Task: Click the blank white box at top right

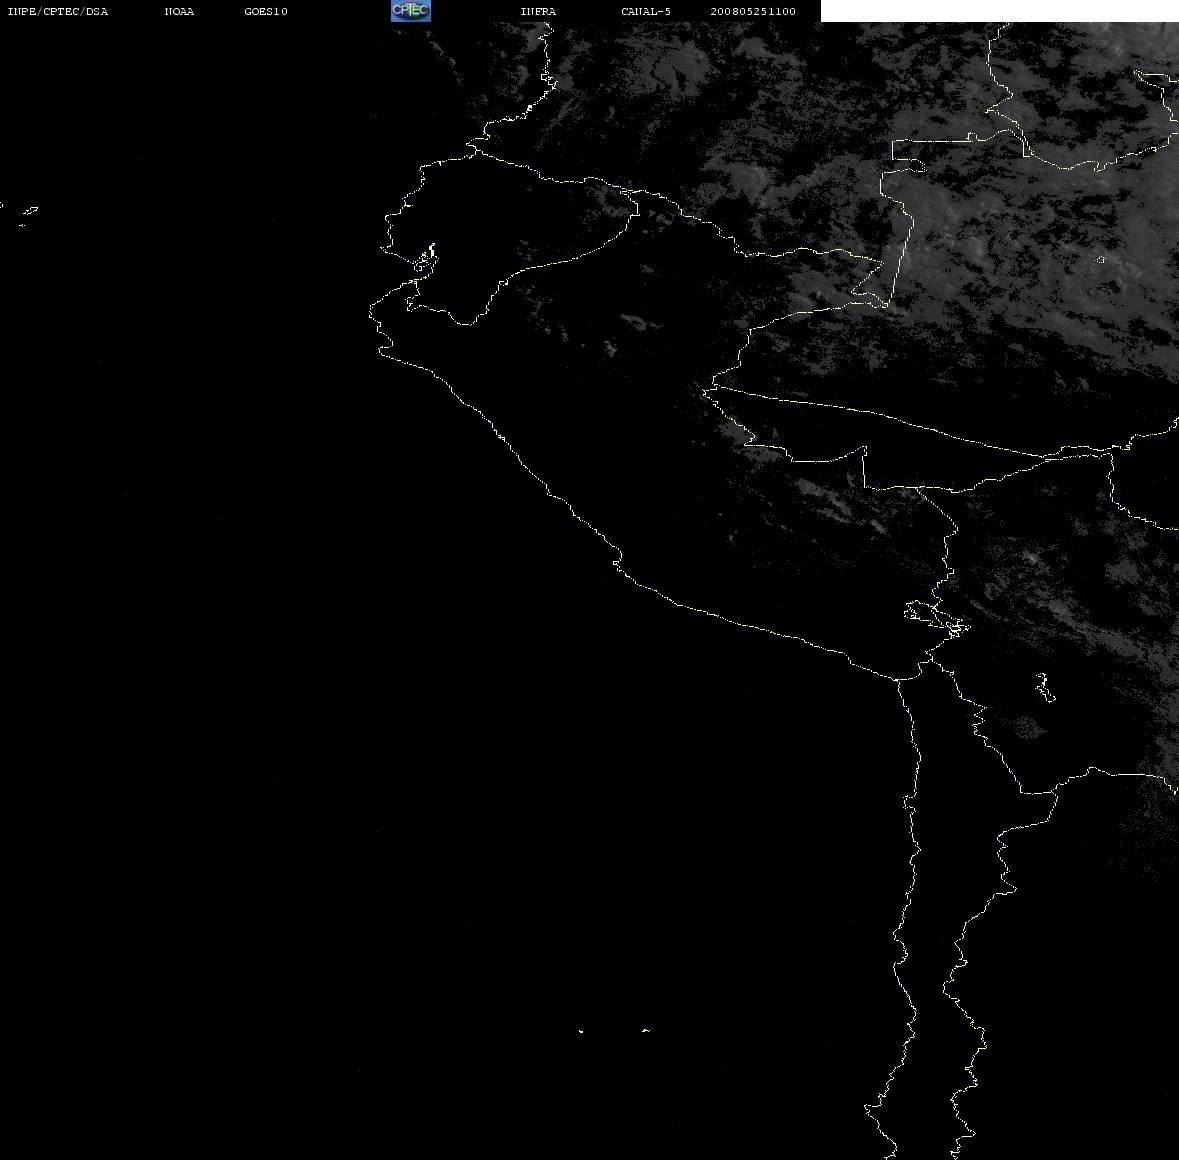Action: [x=999, y=11]
